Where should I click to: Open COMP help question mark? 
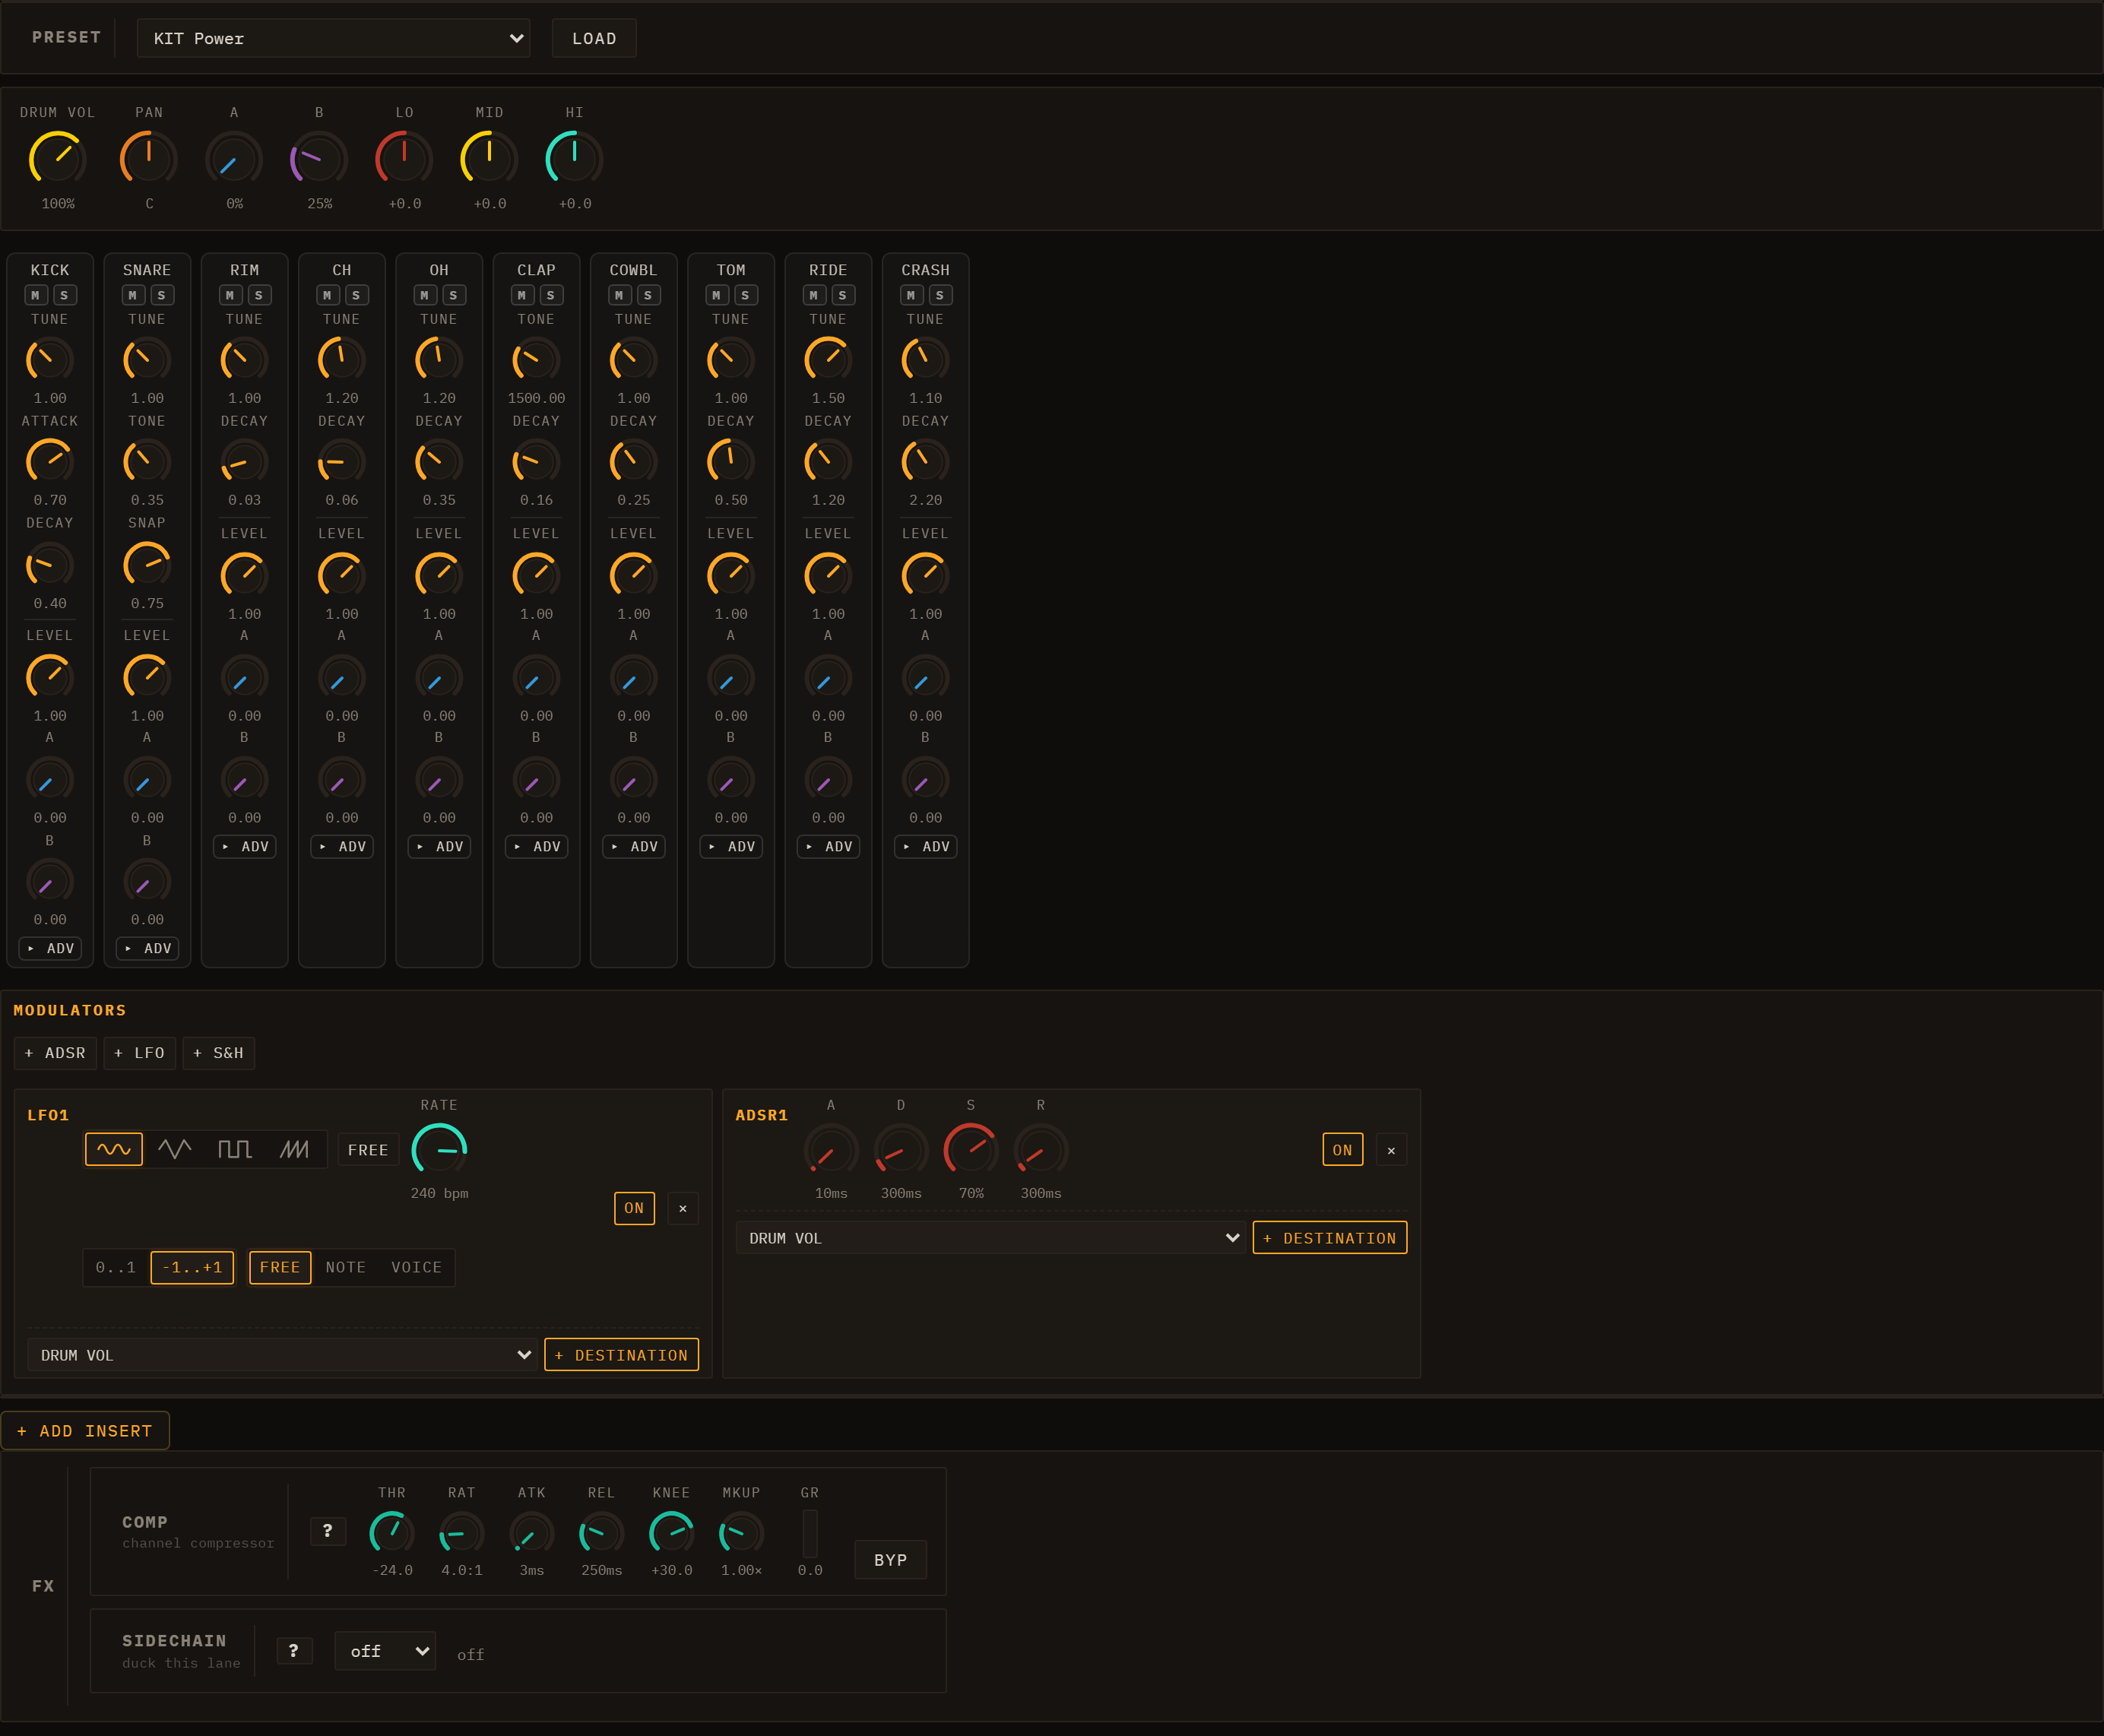pos(328,1531)
